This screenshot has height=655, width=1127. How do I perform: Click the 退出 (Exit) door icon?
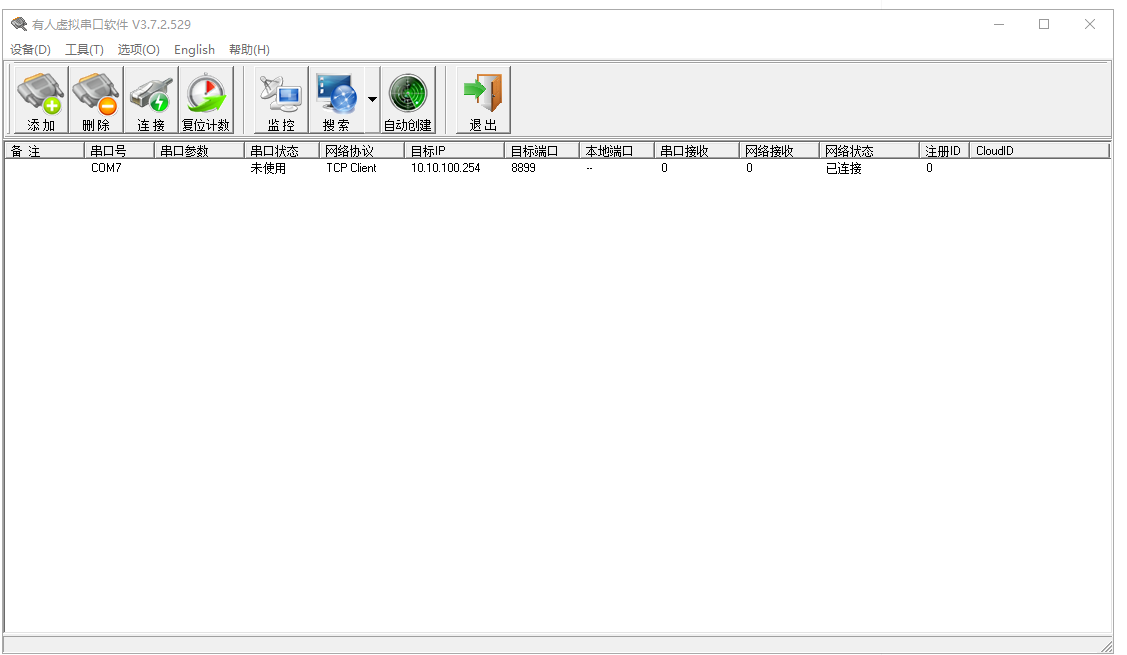[483, 100]
